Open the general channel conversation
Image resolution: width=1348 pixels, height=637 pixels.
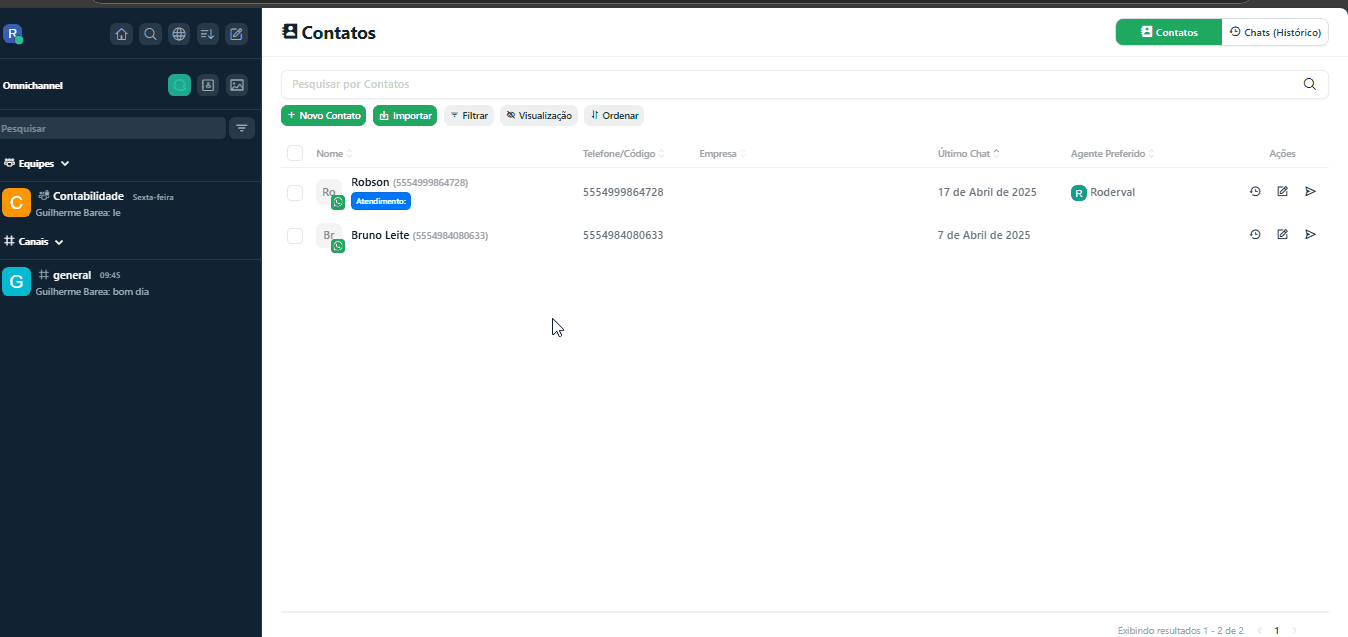pyautogui.click(x=131, y=282)
